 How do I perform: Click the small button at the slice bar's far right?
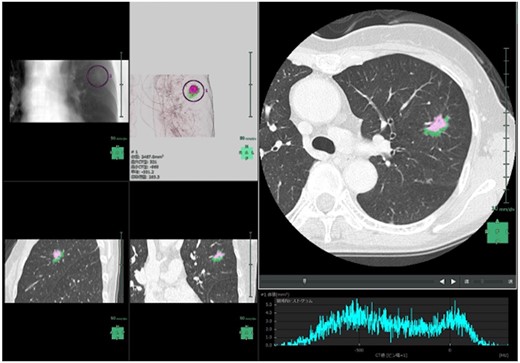(510, 282)
